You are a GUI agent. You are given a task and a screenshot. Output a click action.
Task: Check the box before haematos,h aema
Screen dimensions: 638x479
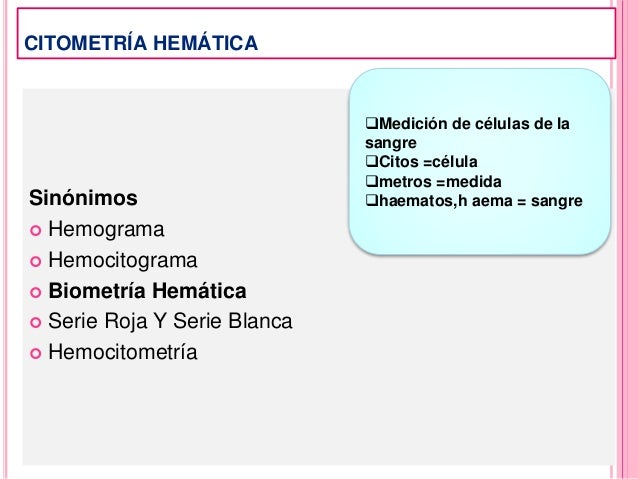371,200
